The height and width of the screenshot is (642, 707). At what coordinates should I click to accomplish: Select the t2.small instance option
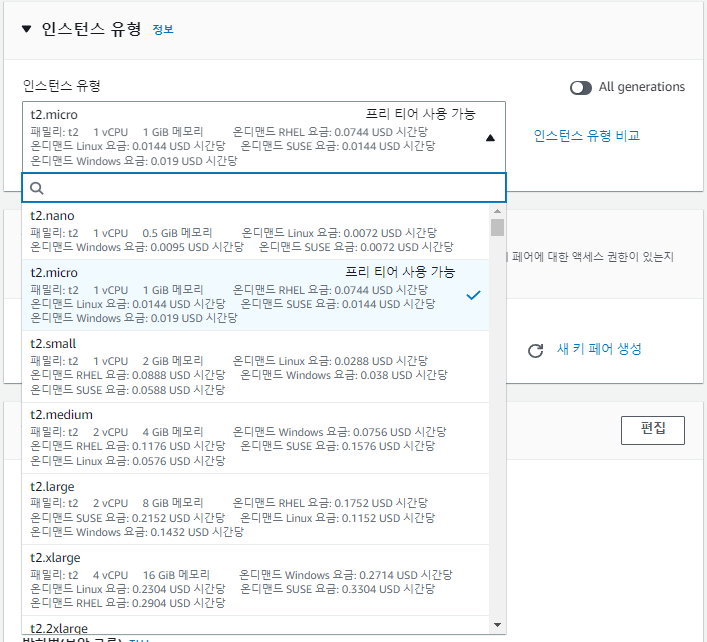256,367
